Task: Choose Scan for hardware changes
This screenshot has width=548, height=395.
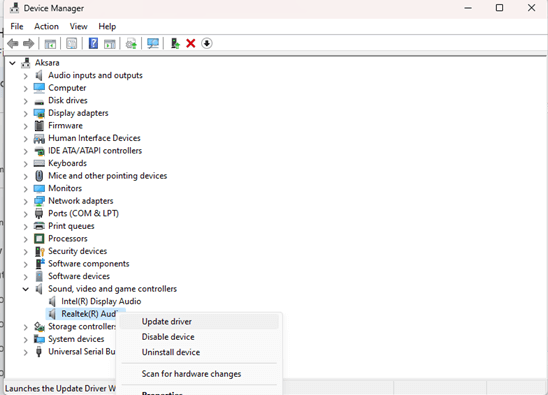Action: [199, 374]
